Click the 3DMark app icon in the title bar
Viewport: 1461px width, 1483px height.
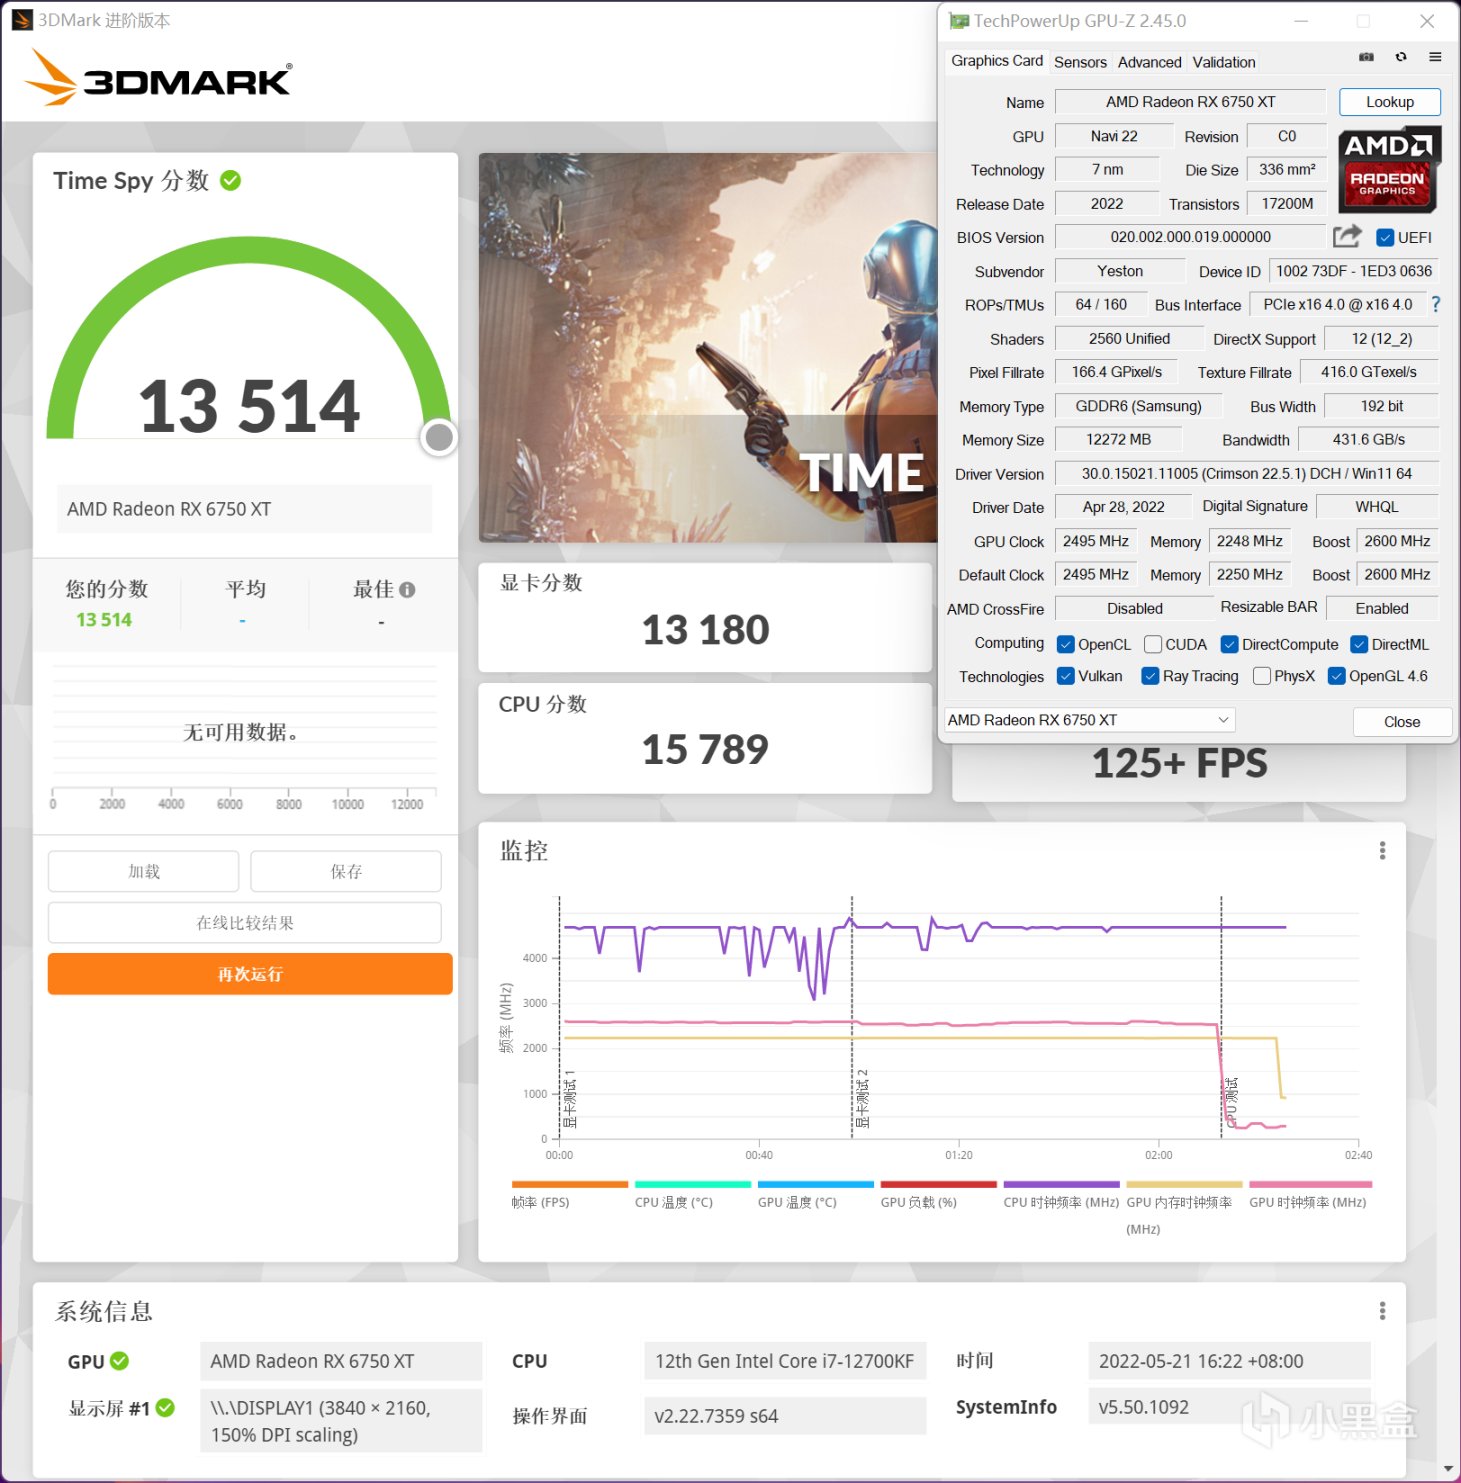pyautogui.click(x=22, y=20)
